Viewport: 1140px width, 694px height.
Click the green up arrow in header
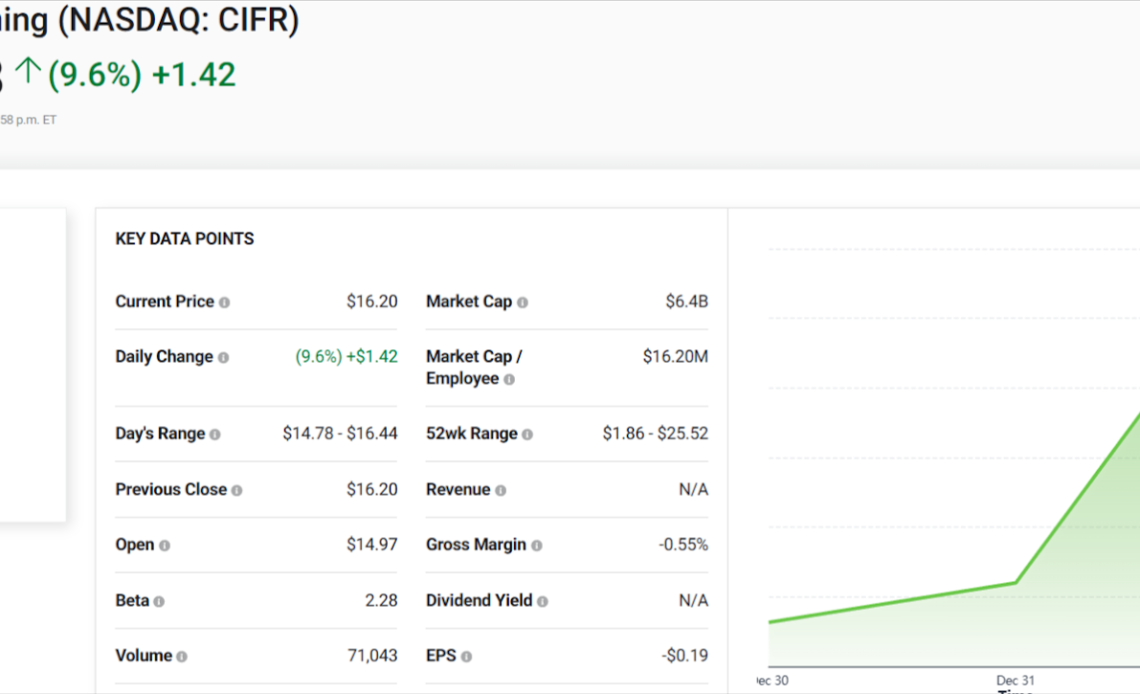[28, 71]
